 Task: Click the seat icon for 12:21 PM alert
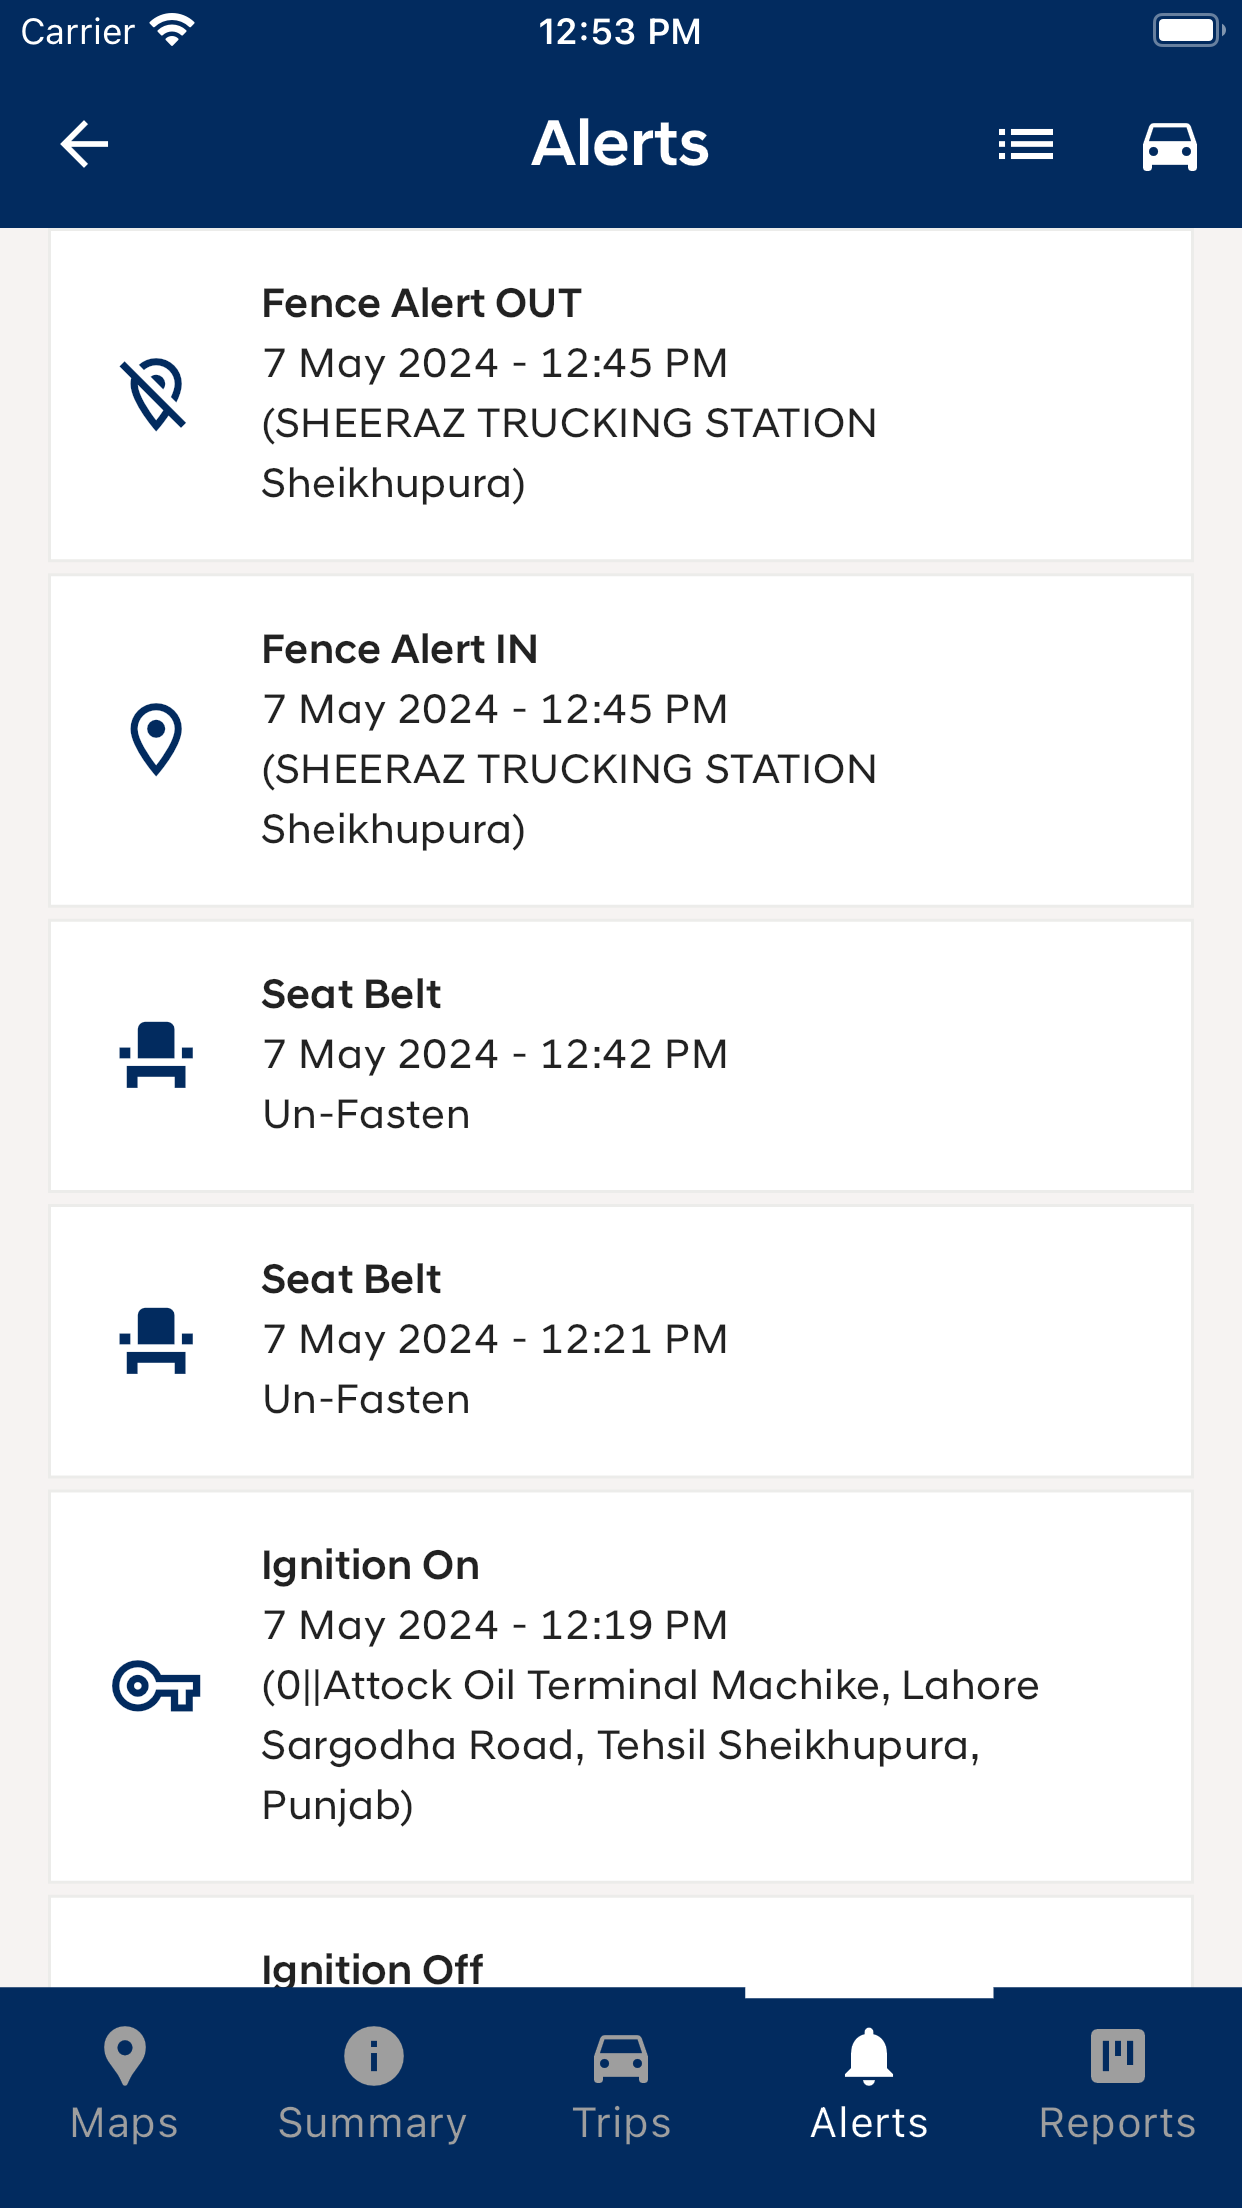(x=156, y=1341)
